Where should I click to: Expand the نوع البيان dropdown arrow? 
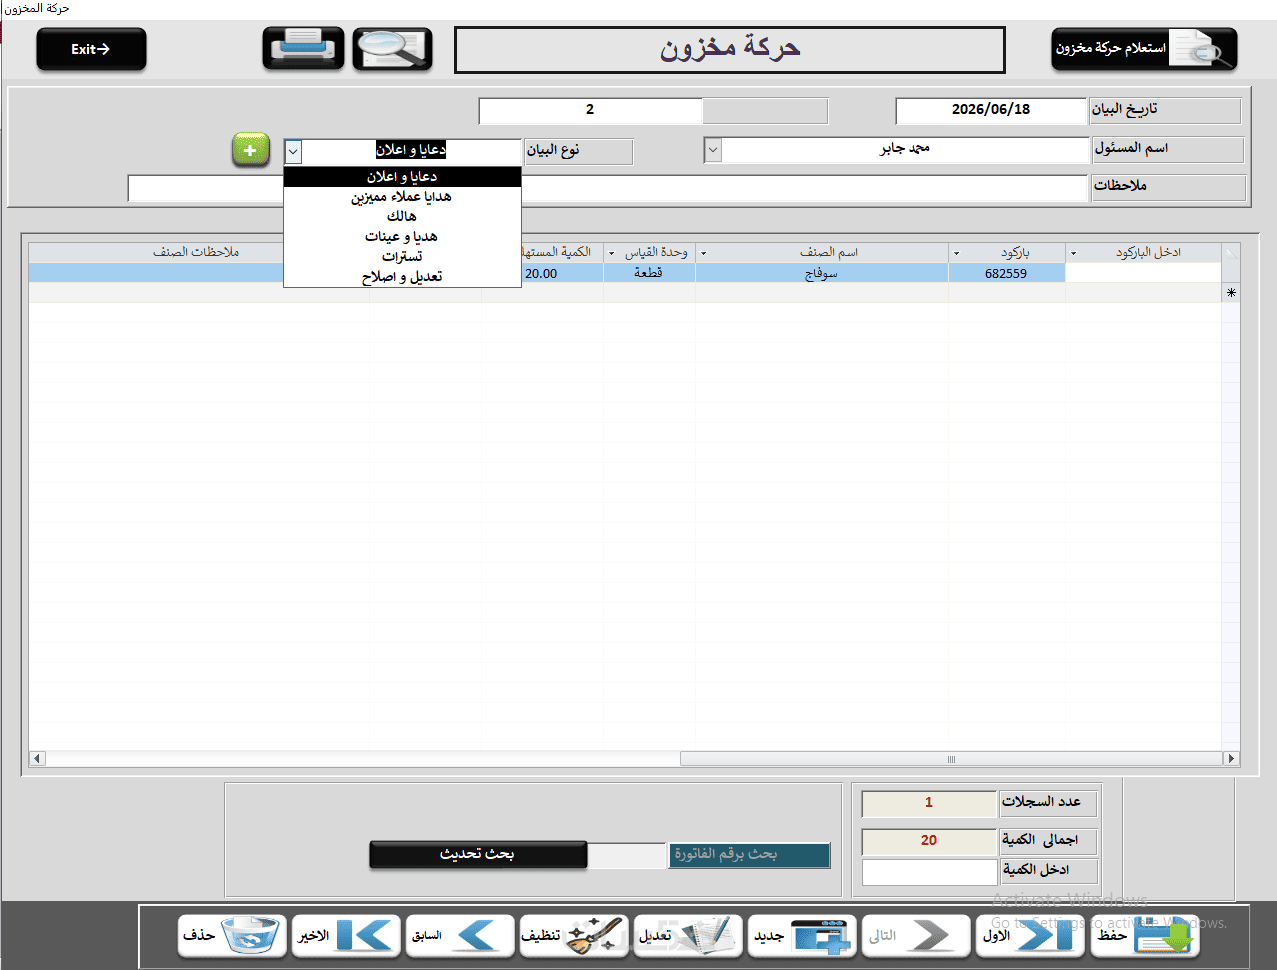click(x=293, y=152)
